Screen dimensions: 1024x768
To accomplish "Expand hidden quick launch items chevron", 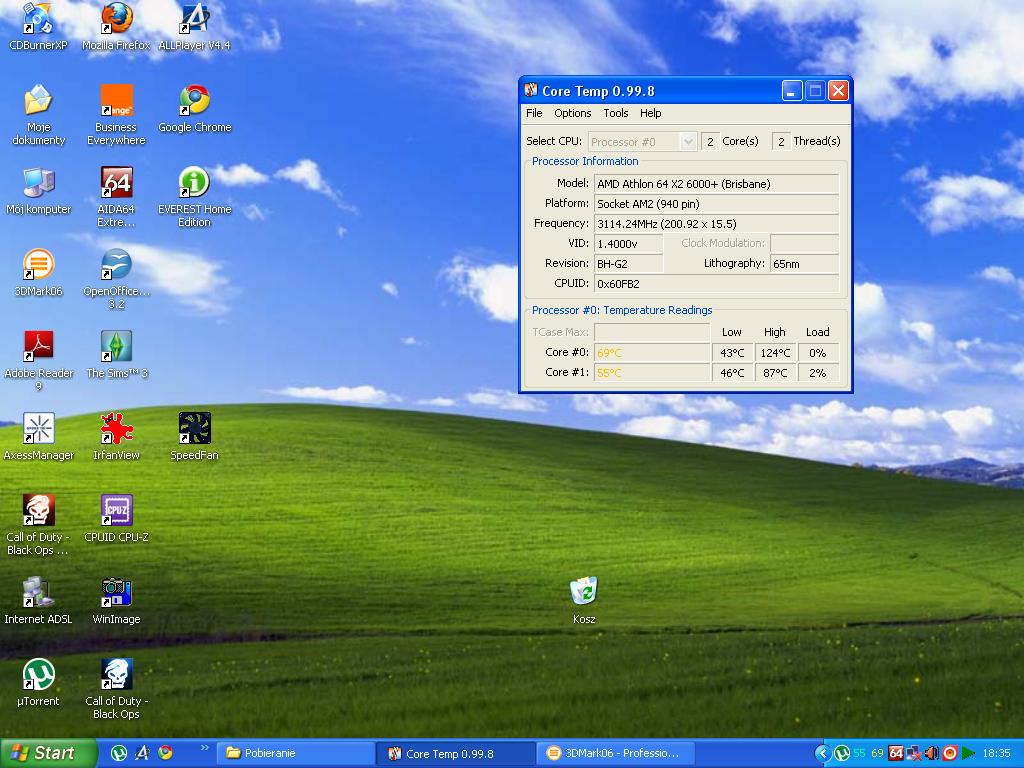I will pos(205,748).
